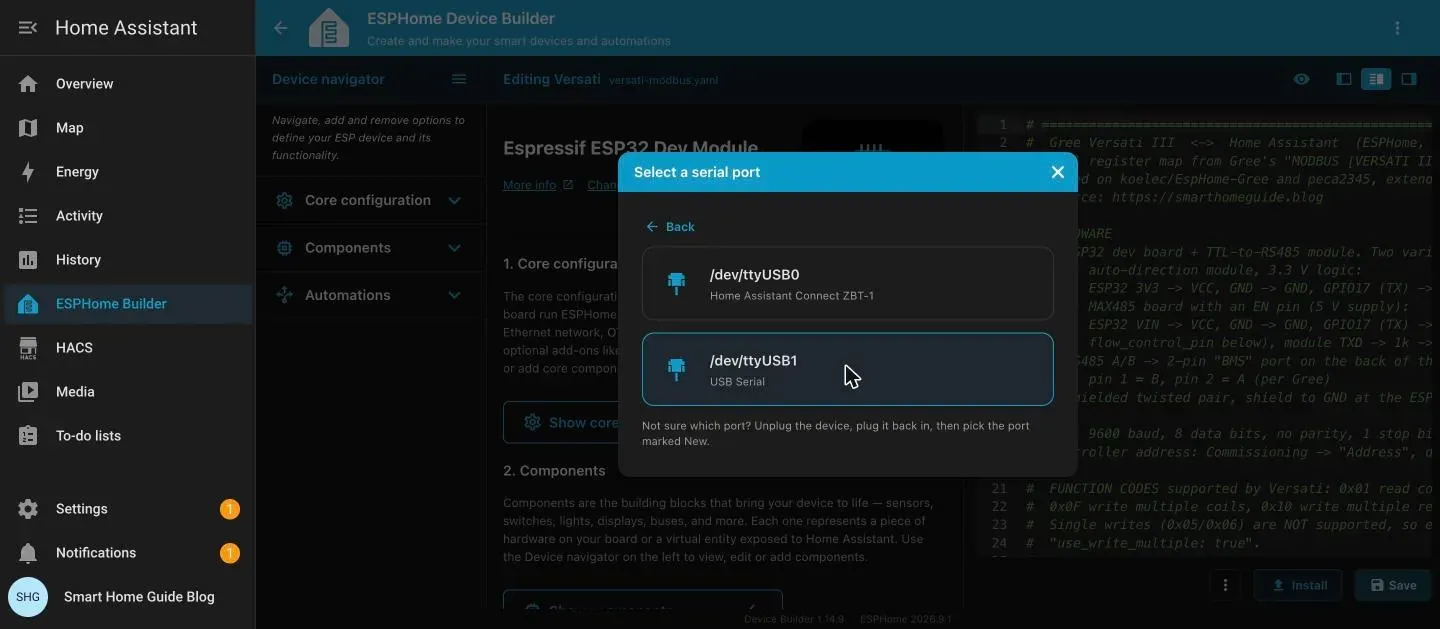The height and width of the screenshot is (629, 1440).
Task: Click the Activity list icon
Action: click(28, 216)
